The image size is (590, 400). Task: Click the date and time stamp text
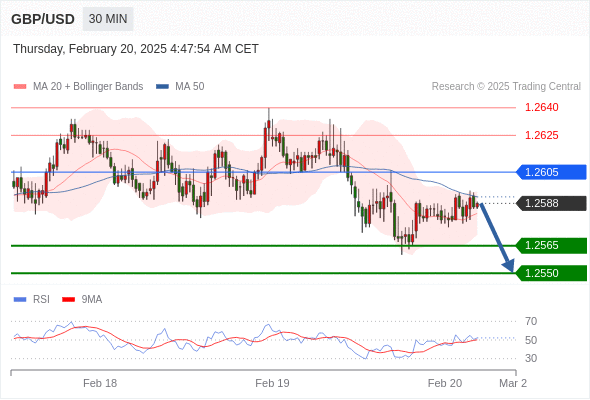click(x=136, y=49)
